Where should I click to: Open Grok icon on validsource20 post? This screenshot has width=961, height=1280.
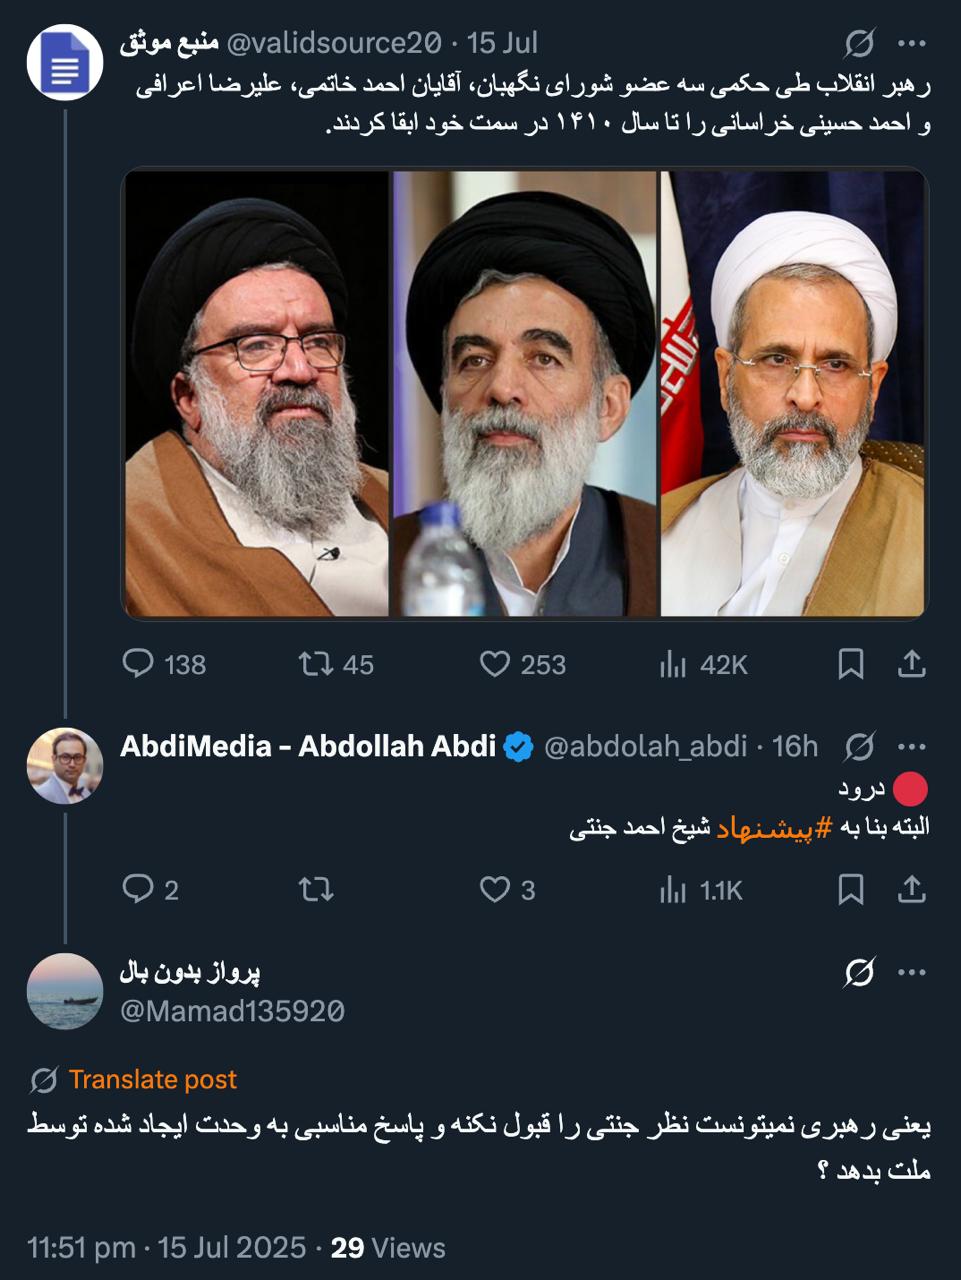[859, 43]
